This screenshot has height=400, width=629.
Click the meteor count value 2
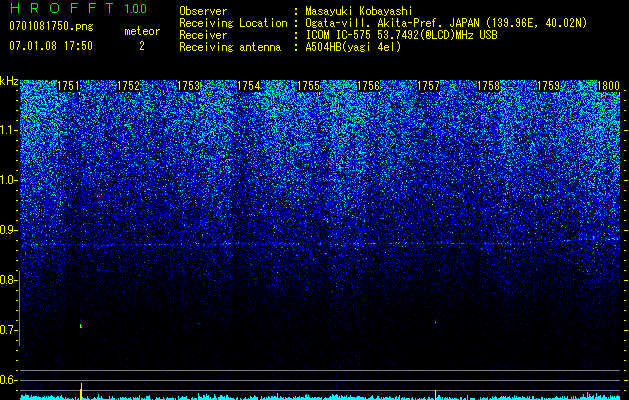[142, 46]
